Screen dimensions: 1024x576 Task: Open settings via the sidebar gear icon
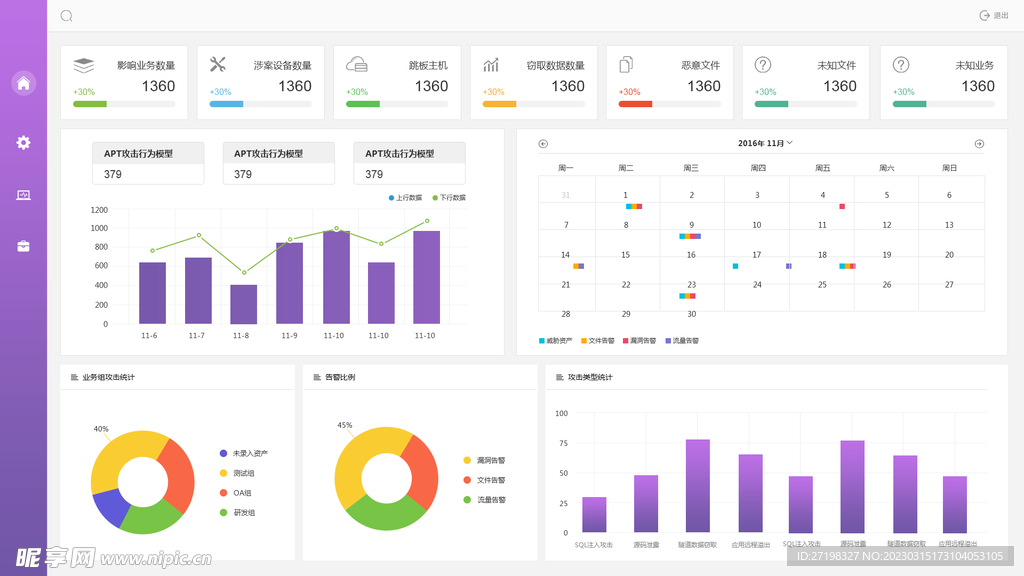[x=23, y=142]
